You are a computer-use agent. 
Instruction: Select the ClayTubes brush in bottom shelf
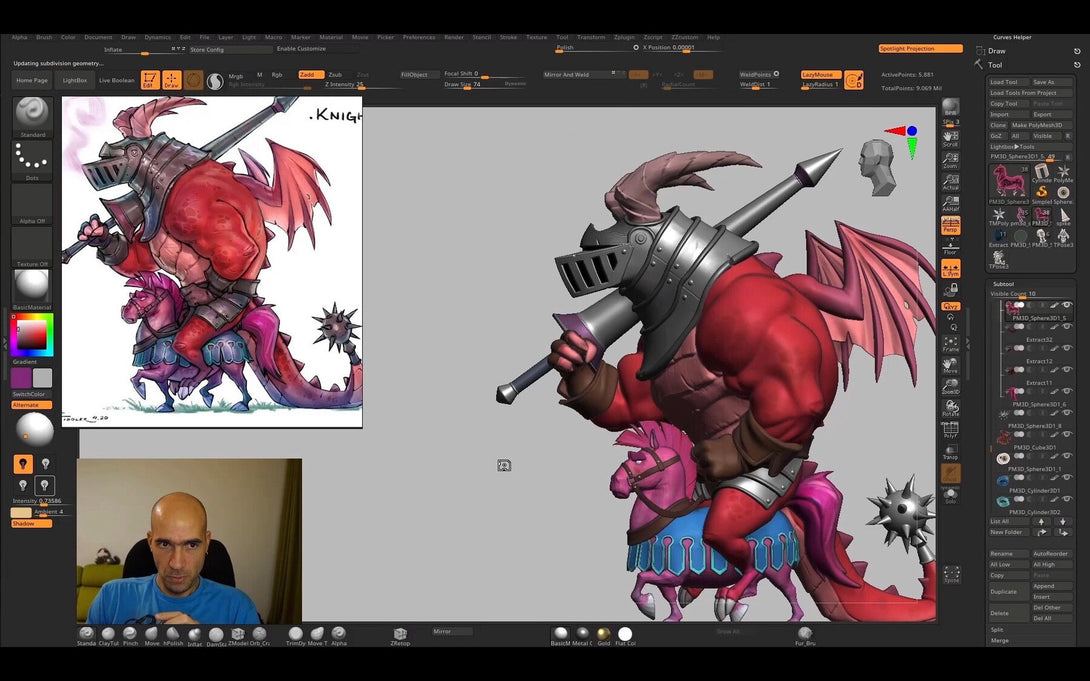coord(108,636)
